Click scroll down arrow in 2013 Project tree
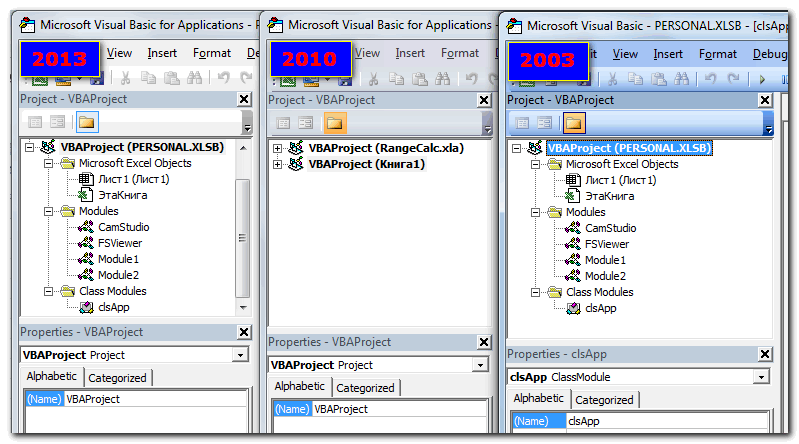 point(243,307)
